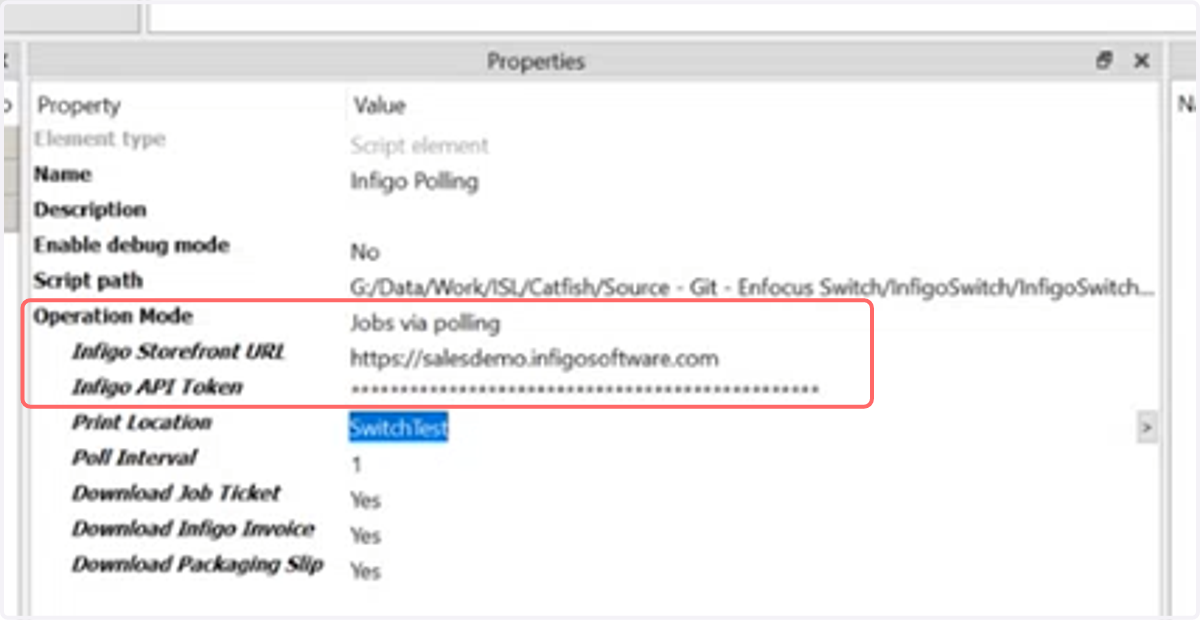Change the Enable debug mode No value
Viewport: 1200px width, 620px height.
coord(364,252)
